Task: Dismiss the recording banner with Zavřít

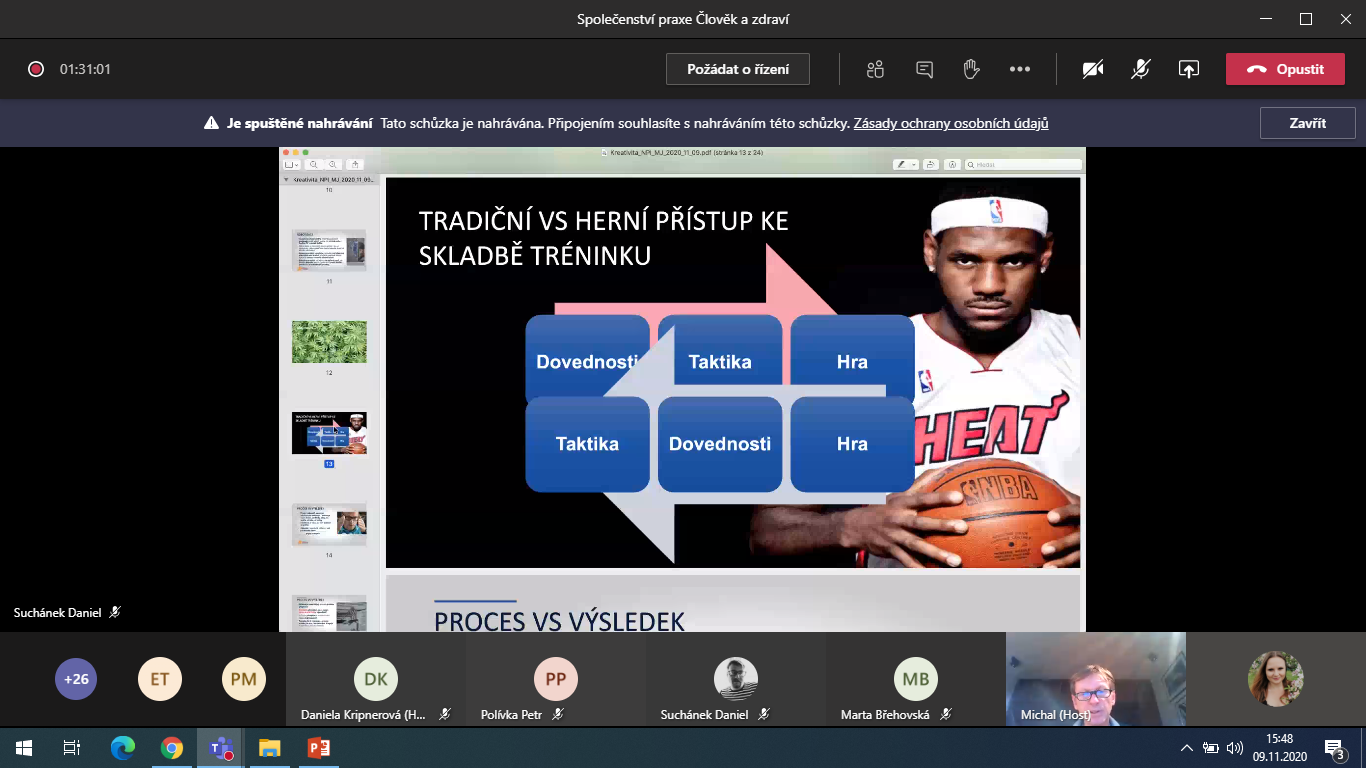Action: coord(1307,123)
